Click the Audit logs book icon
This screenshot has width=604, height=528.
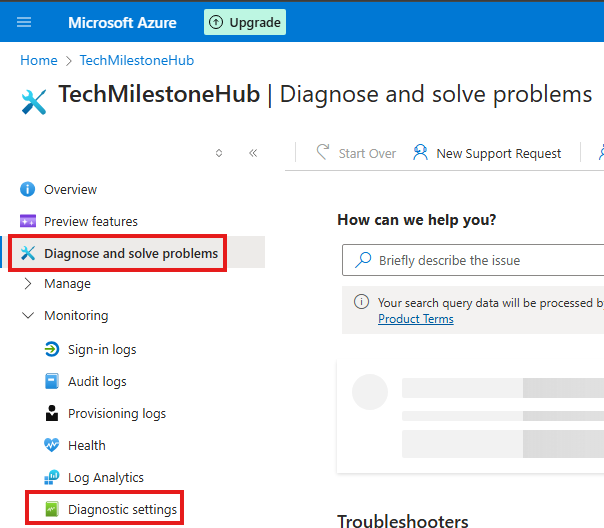coord(52,381)
